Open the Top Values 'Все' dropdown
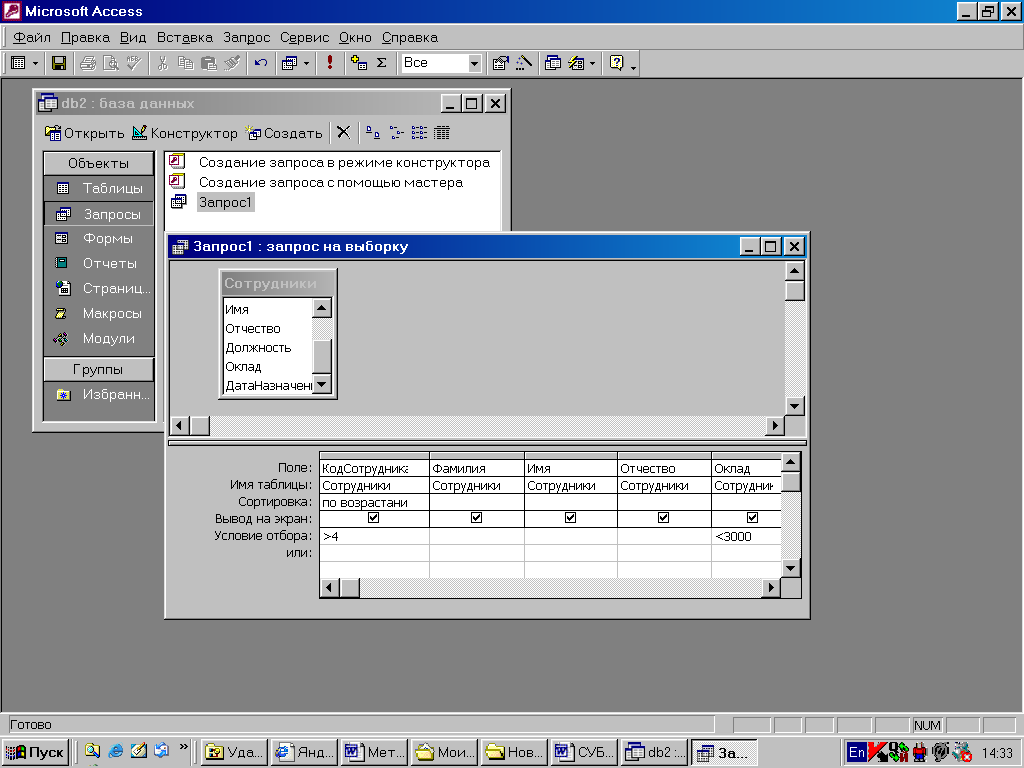Image resolution: width=1024 pixels, height=768 pixels. point(475,63)
